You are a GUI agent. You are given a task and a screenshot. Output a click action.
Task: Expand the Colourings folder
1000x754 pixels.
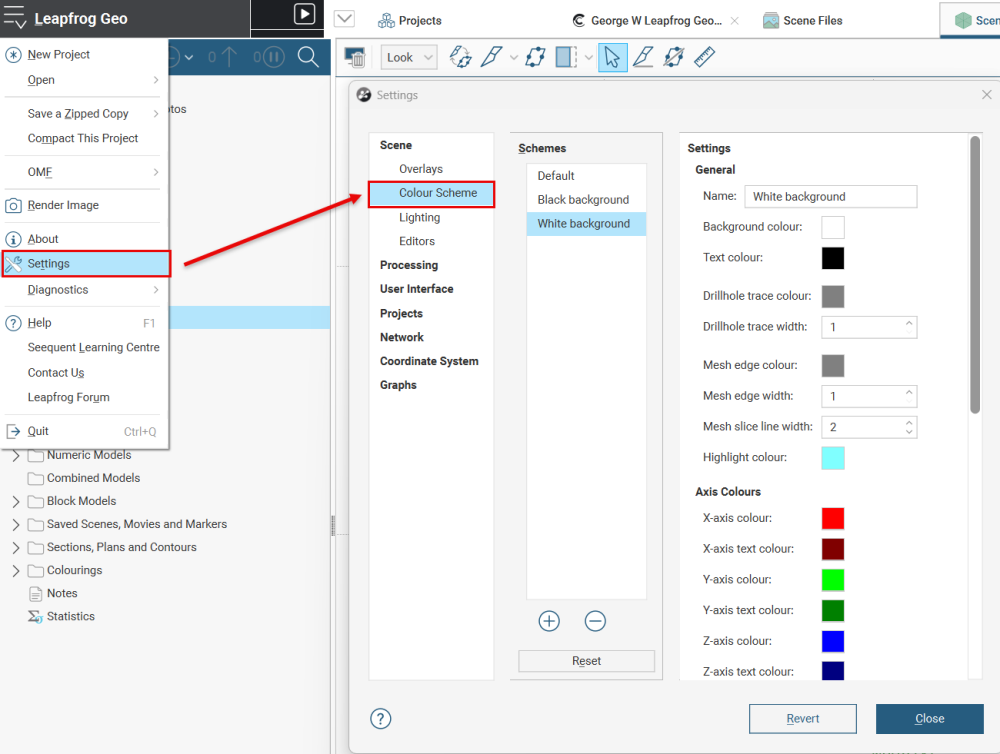point(16,570)
